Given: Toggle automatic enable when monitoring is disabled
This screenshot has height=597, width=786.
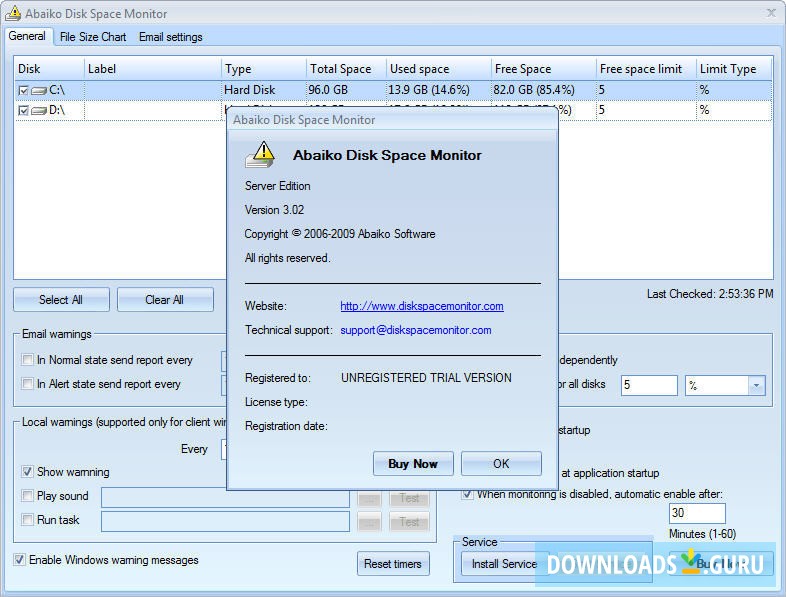Looking at the screenshot, I should [467, 494].
